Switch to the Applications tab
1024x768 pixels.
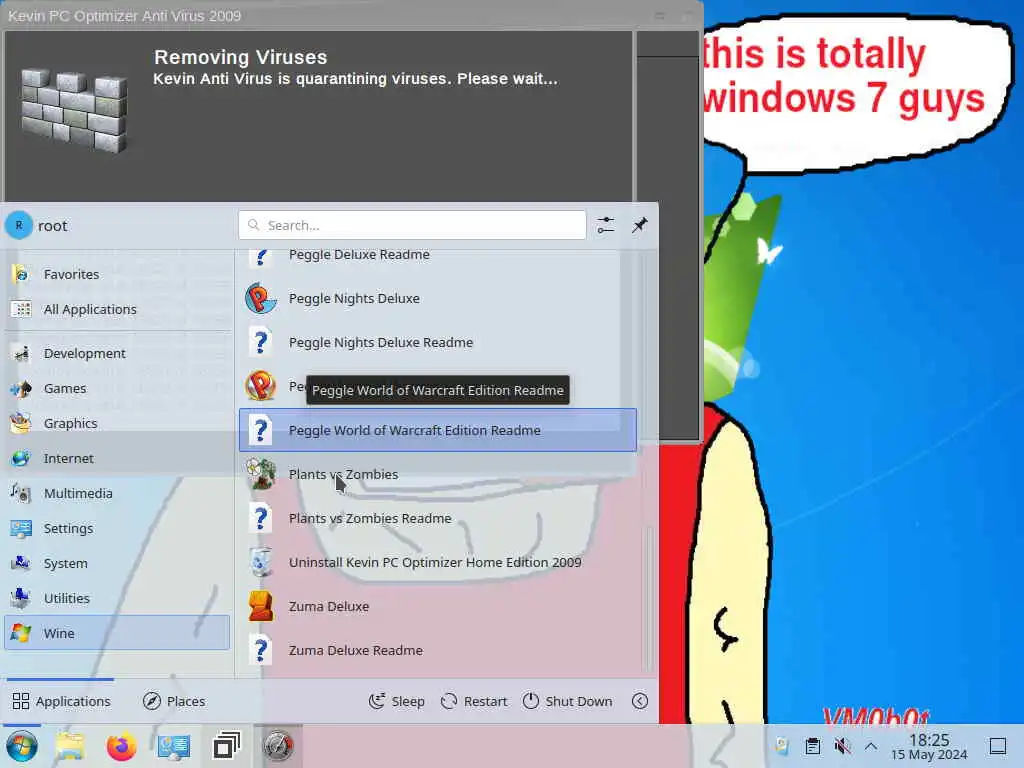61,701
